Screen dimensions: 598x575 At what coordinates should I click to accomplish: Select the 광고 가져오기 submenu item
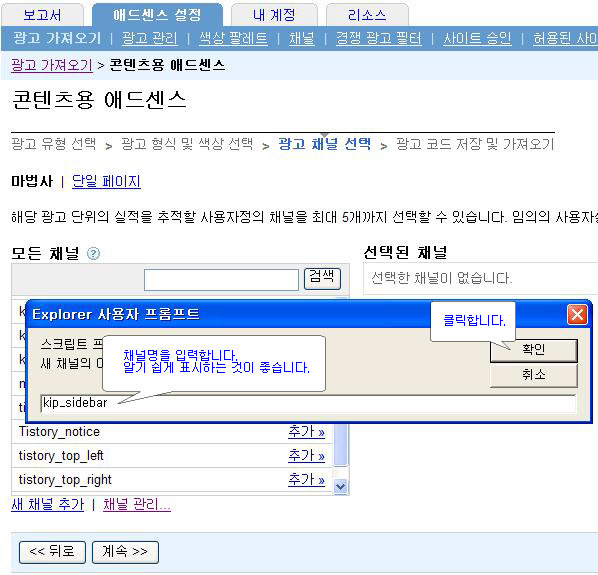click(57, 38)
